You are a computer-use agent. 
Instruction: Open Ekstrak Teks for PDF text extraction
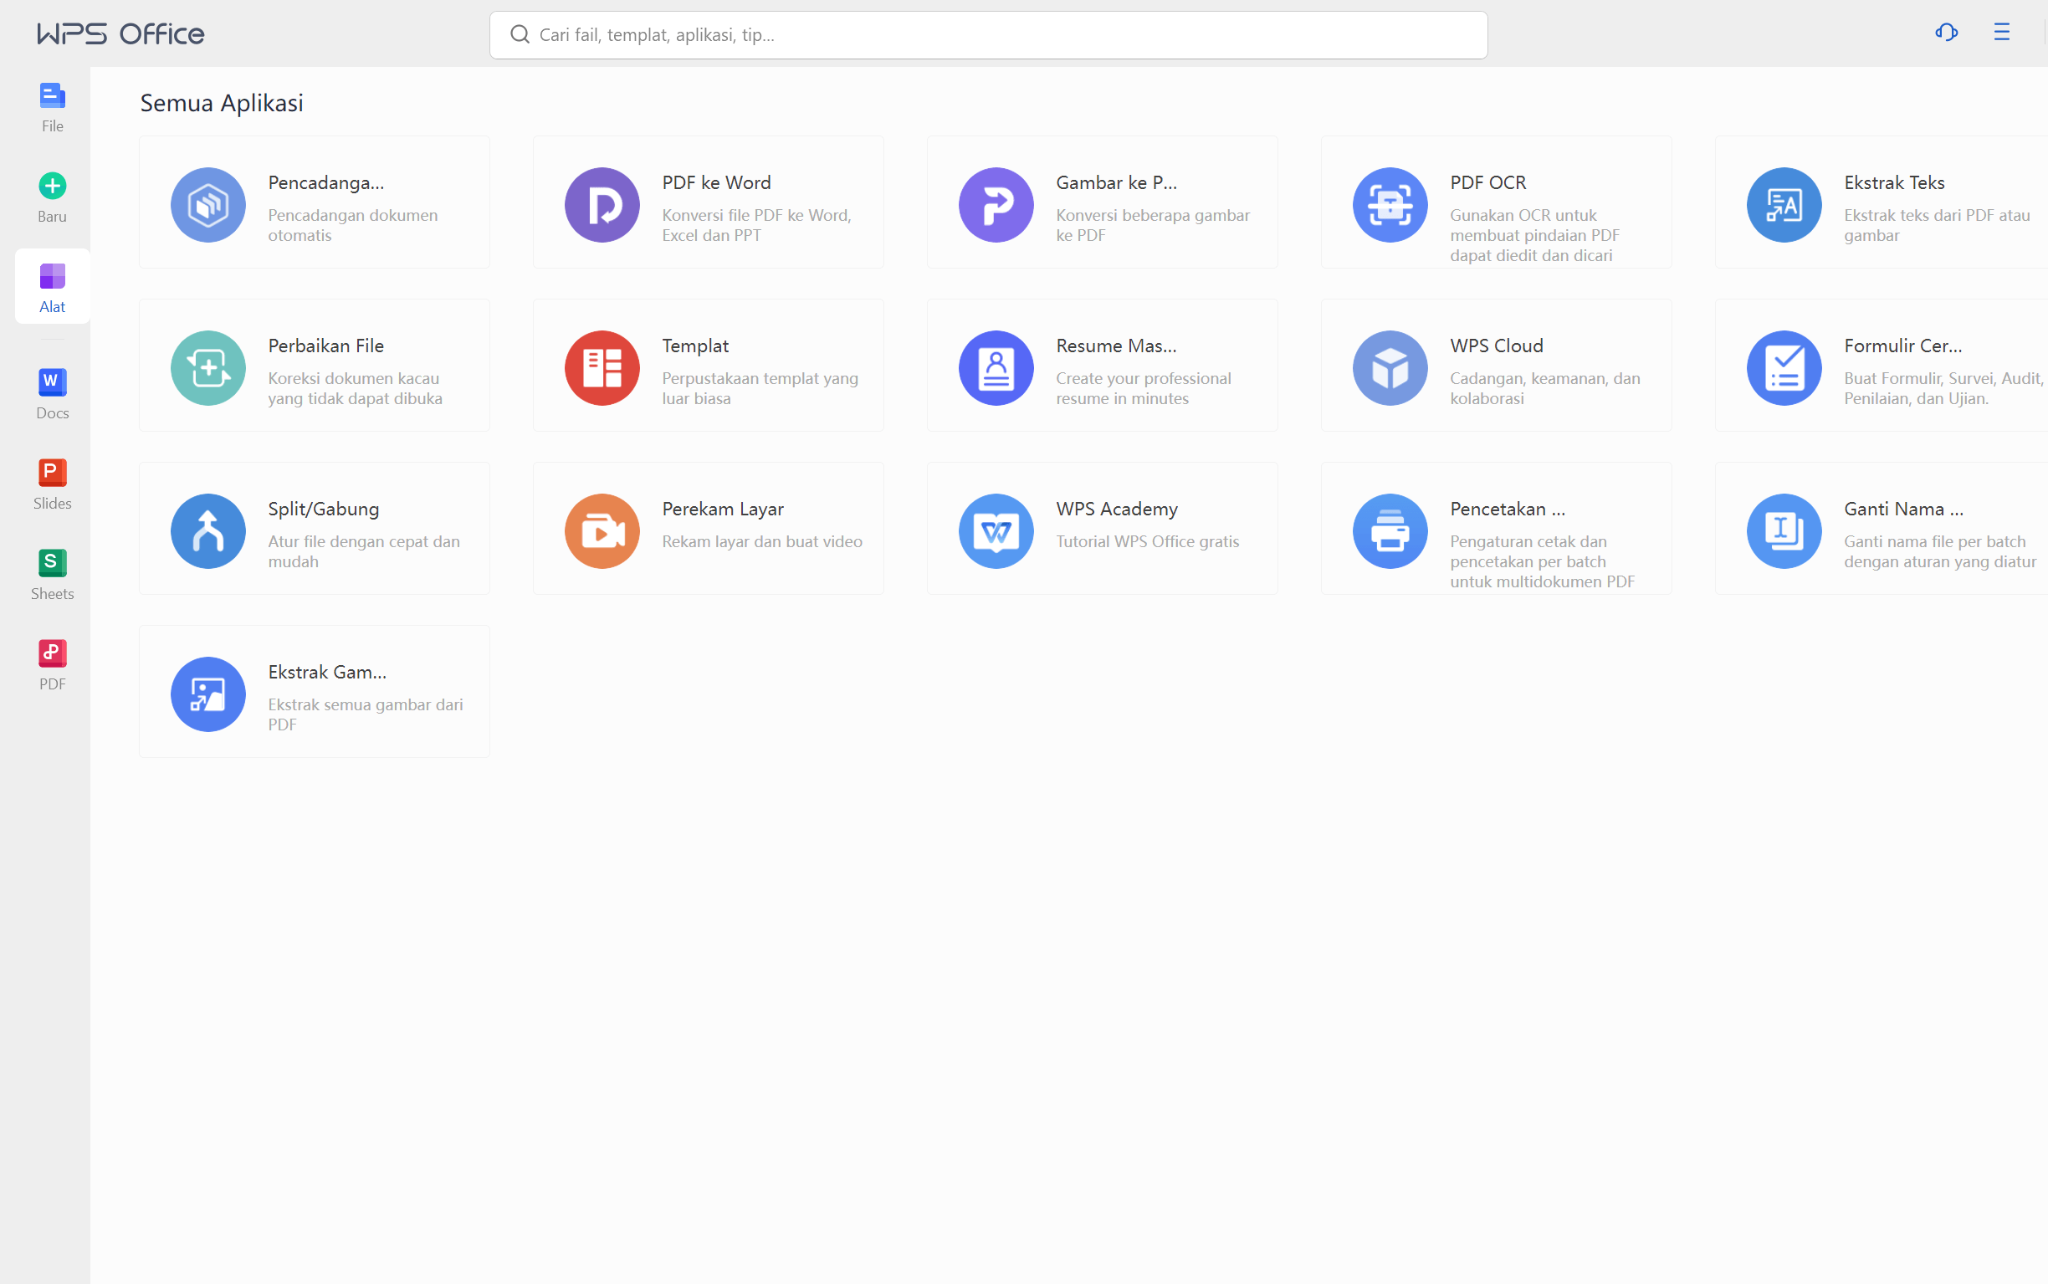[x=1880, y=202]
